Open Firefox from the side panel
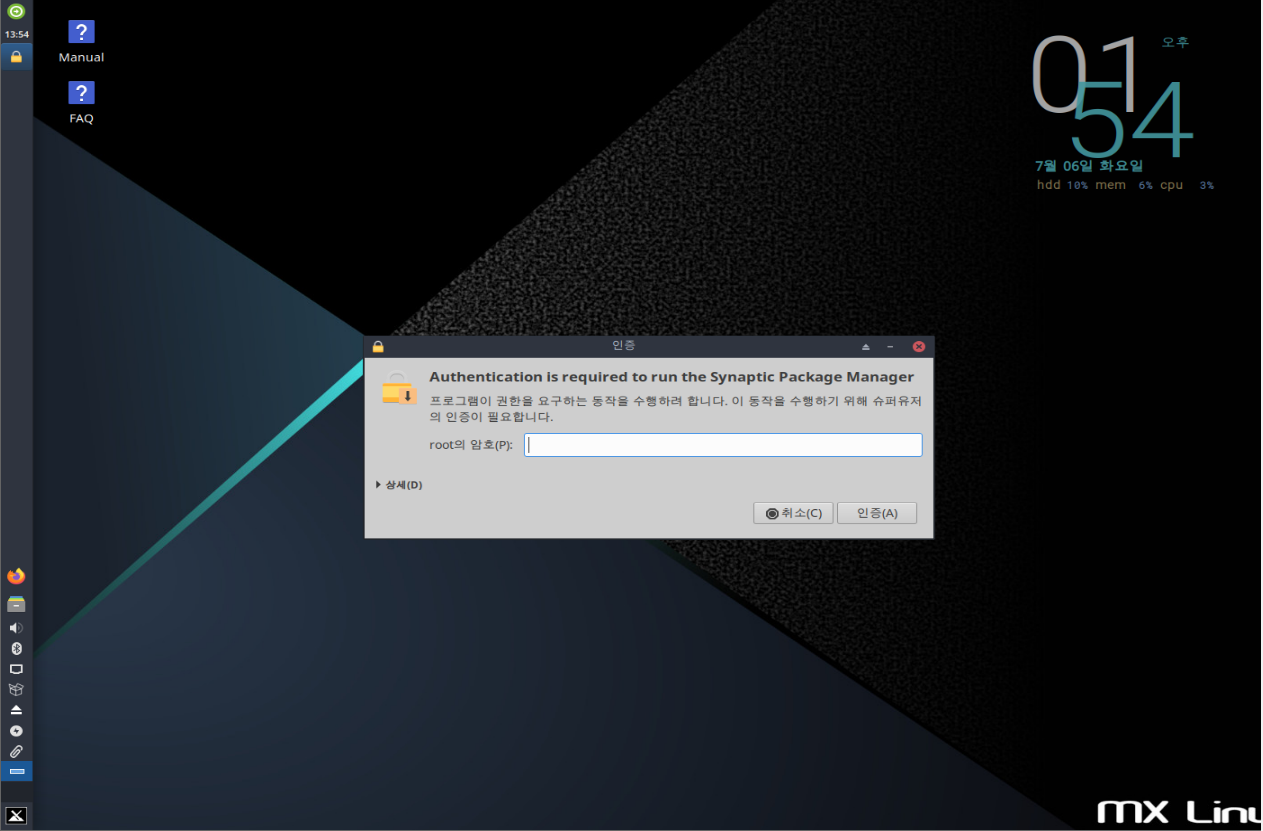1263x831 pixels. pos(16,576)
